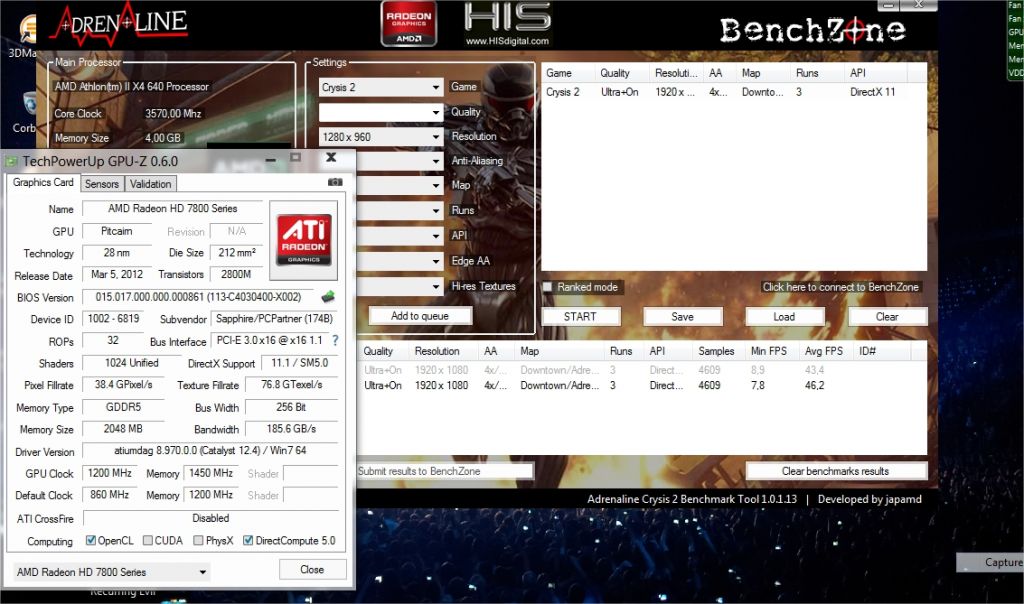Enable Ranked mode checkbox
The height and width of the screenshot is (604, 1024).
coord(547,287)
